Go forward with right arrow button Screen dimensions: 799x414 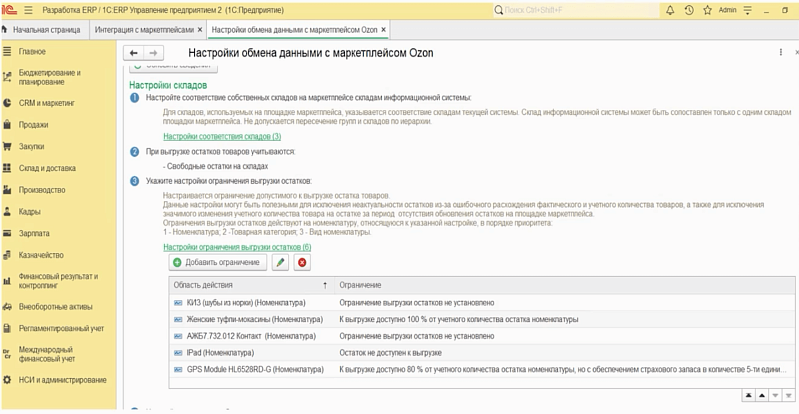153,53
